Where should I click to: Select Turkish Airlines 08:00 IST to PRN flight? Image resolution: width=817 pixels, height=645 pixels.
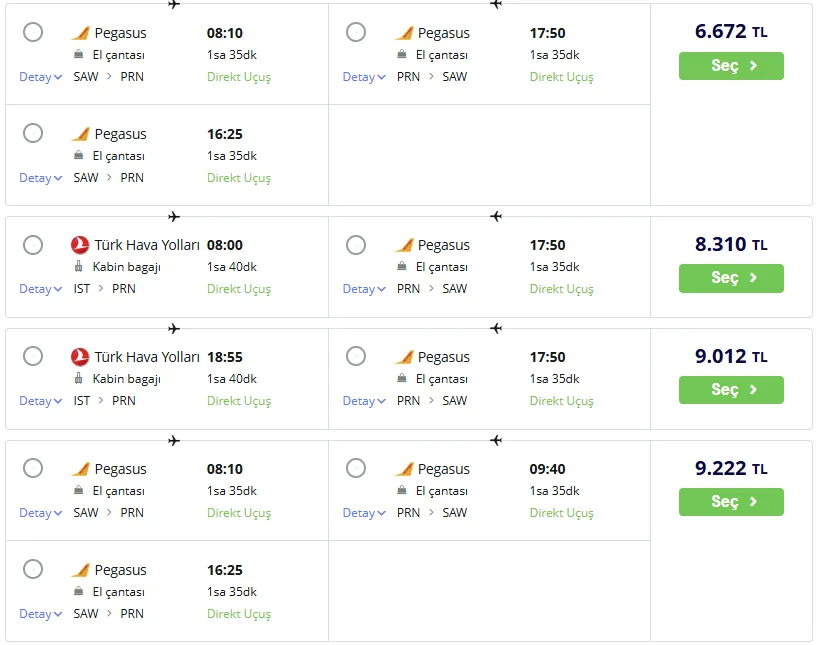click(33, 245)
